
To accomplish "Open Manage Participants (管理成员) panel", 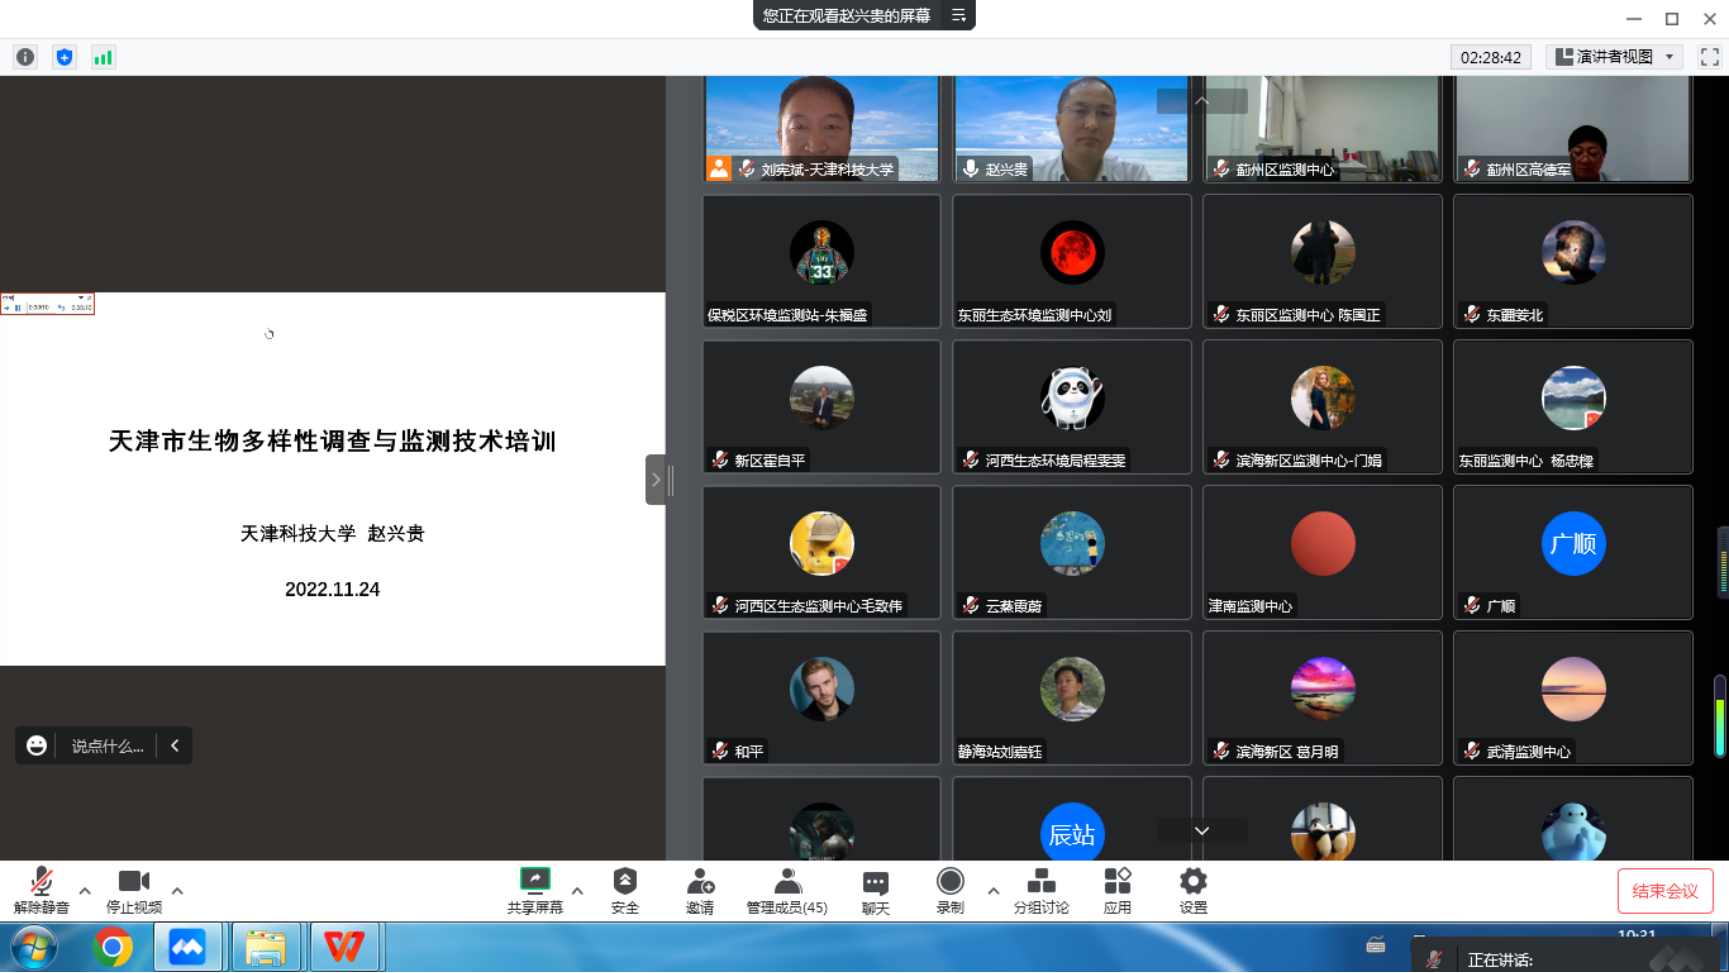I will pos(787,890).
